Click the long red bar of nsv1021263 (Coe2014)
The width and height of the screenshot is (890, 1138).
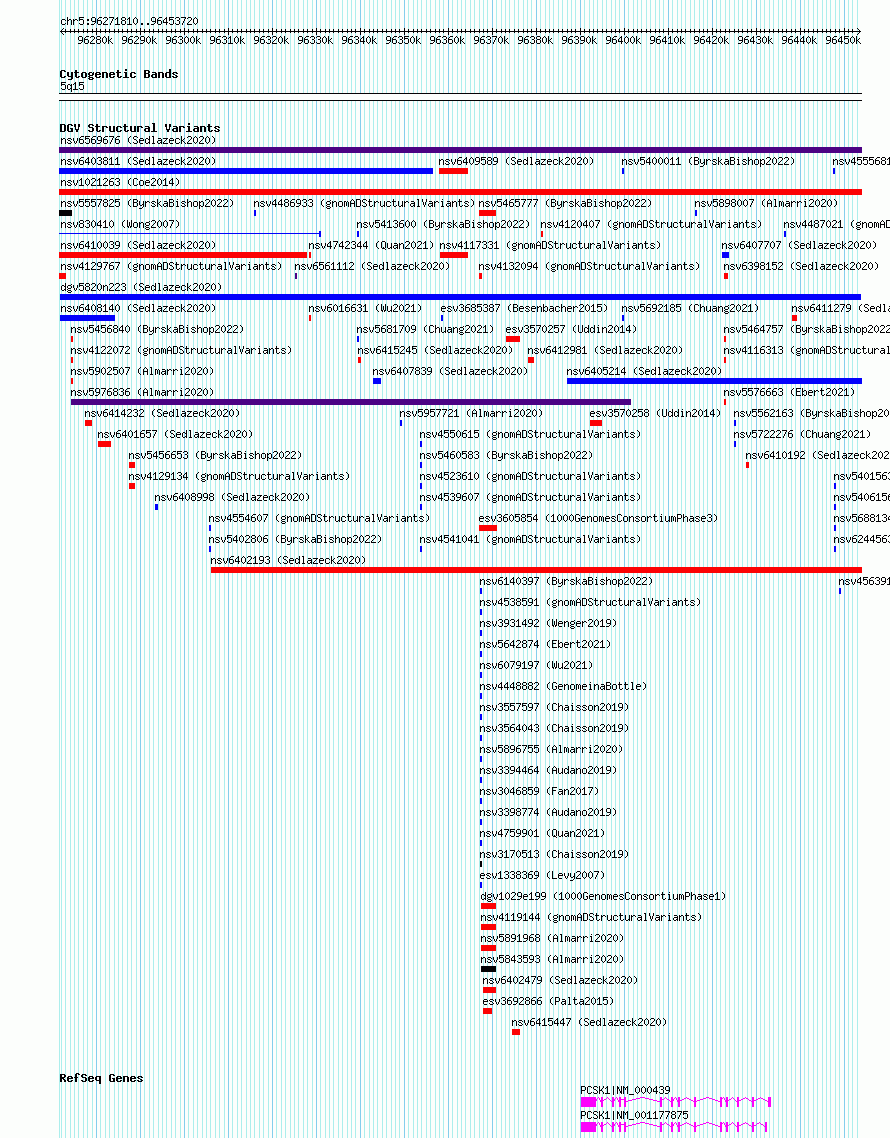(460, 192)
